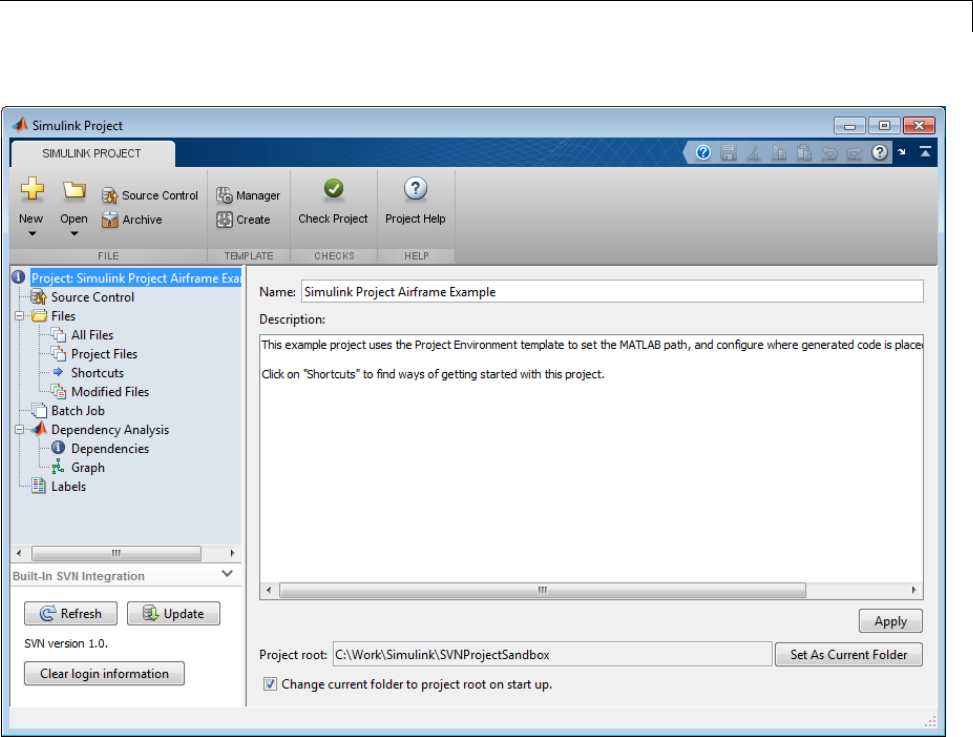Viewport: 973px width, 737px height.
Task: Run Check Project
Action: tap(333, 202)
